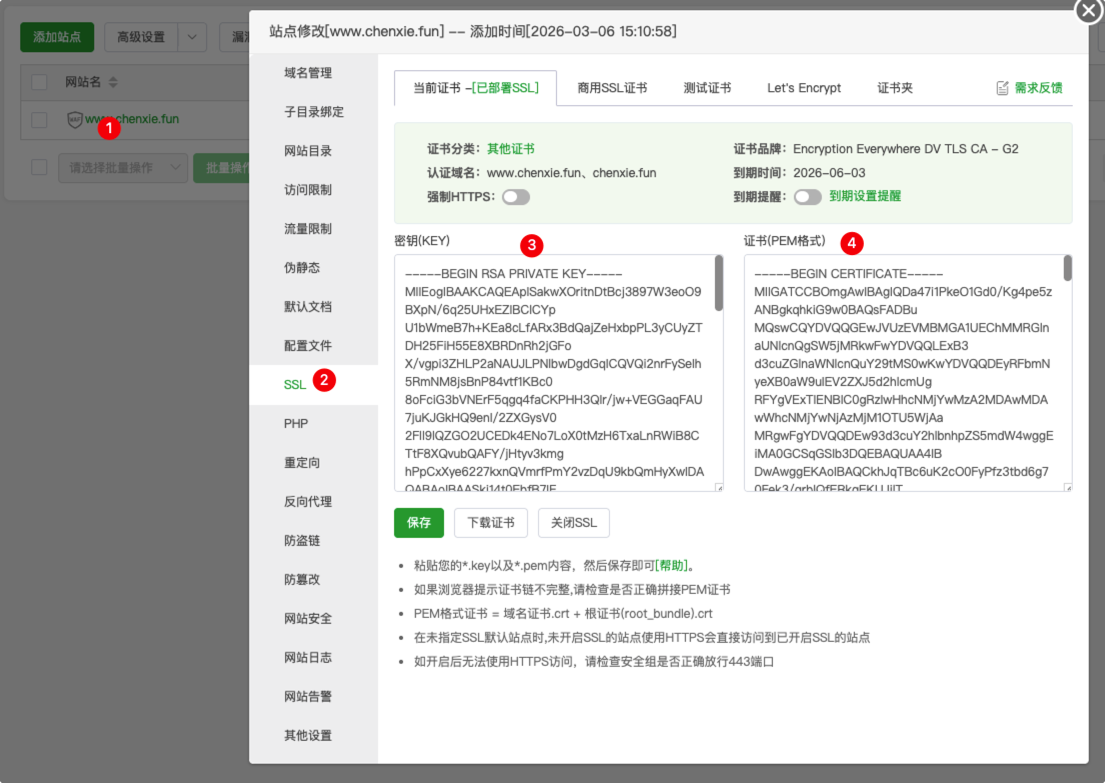Open the 商用SSL证书 tab
1105x783 pixels.
[x=612, y=88]
